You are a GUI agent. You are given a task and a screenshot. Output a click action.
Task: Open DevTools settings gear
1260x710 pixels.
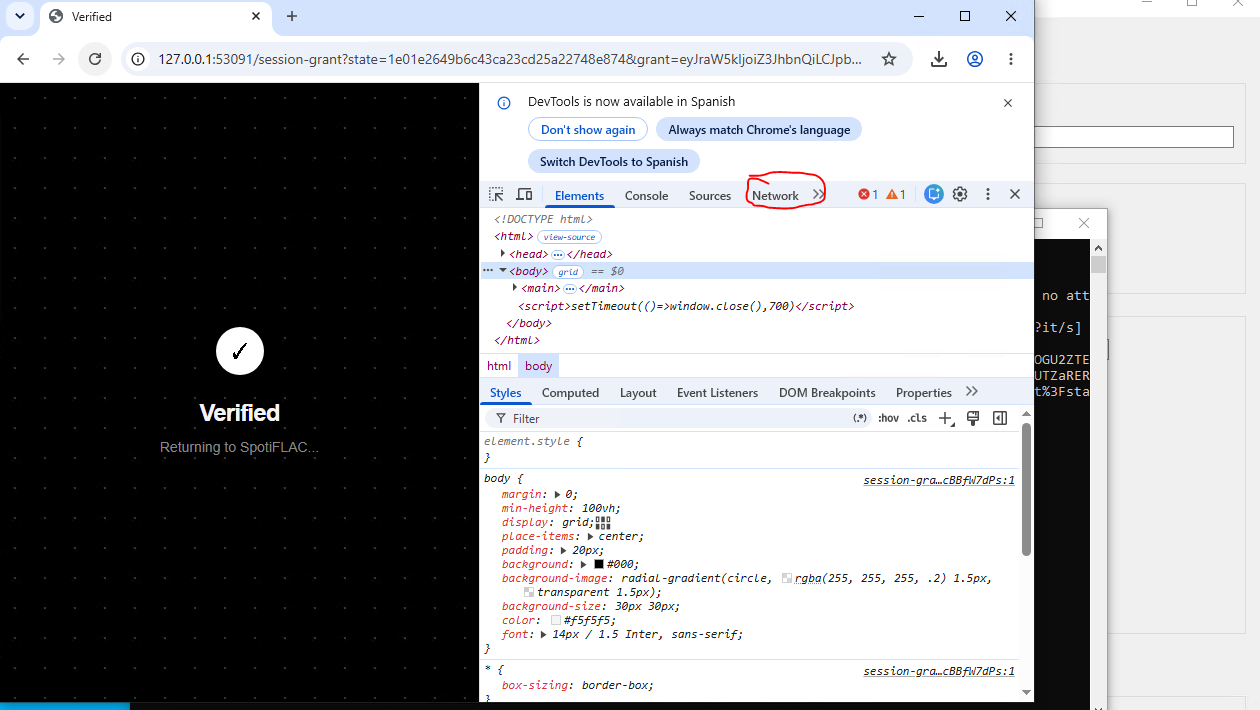pos(960,194)
